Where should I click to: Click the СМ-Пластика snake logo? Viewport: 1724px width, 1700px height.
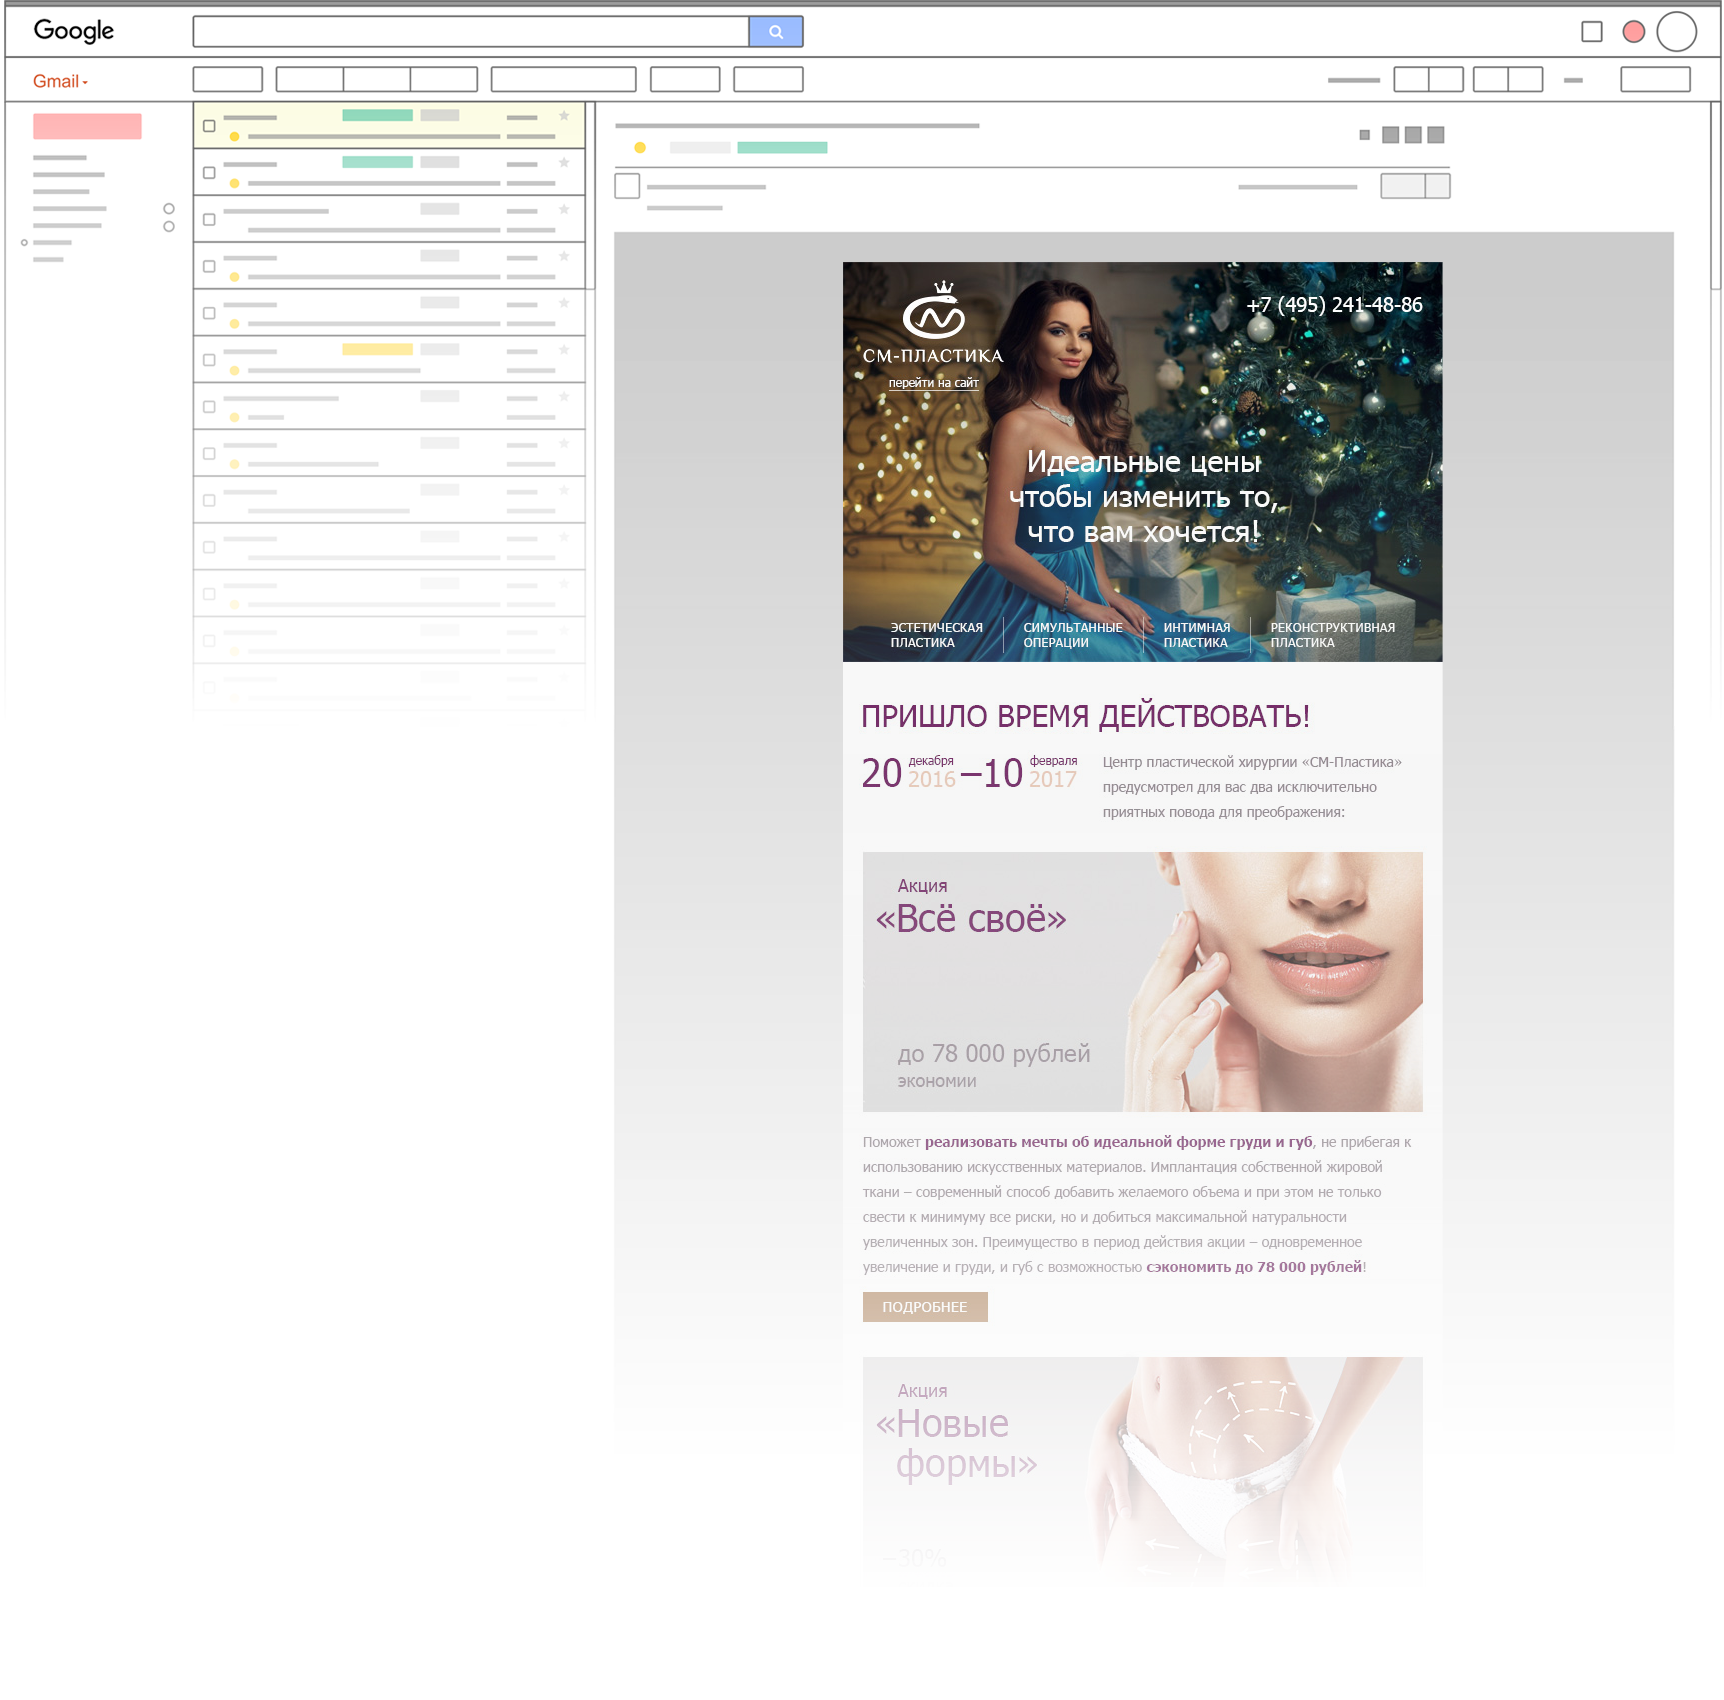click(x=933, y=314)
